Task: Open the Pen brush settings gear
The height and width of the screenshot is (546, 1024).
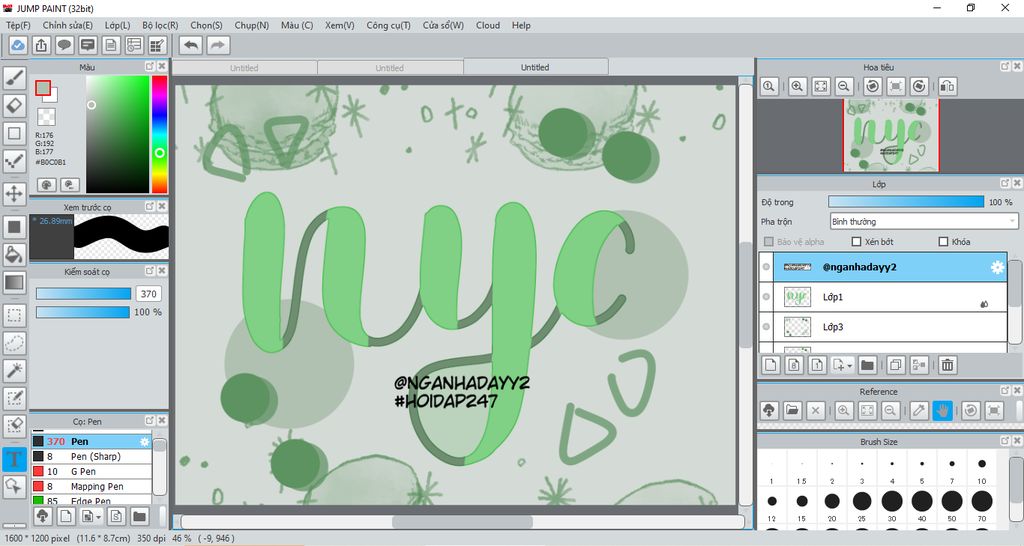Action: tap(144, 442)
